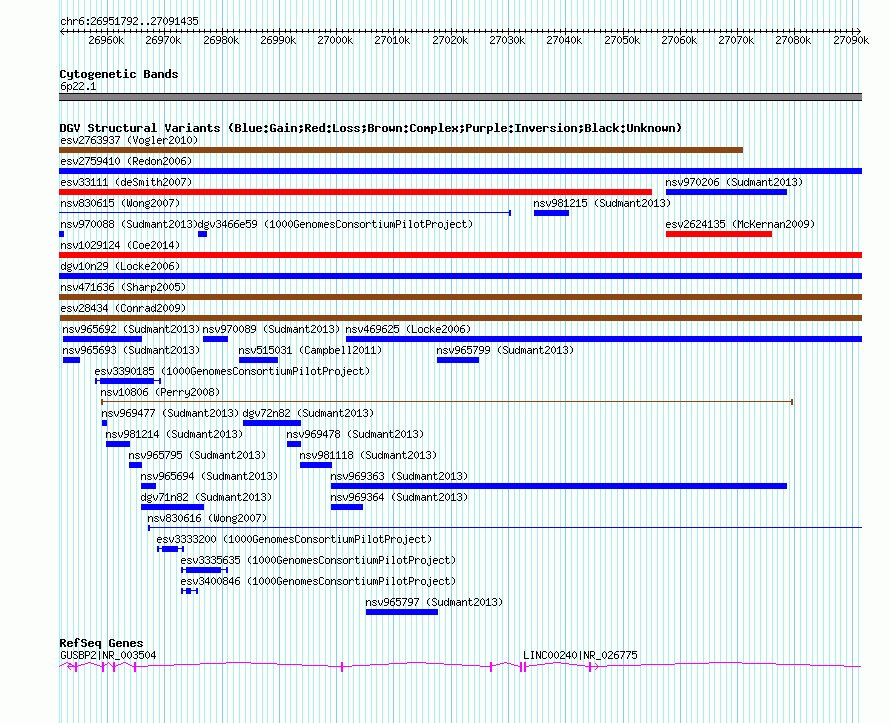This screenshot has height=723, width=890.
Task: Select the red esv33111 loss bar
Action: [x=355, y=192]
